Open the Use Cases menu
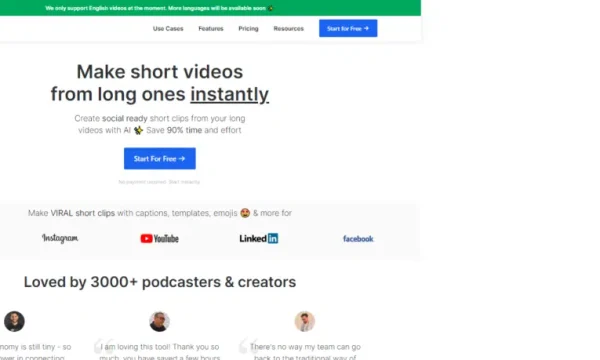 [168, 29]
